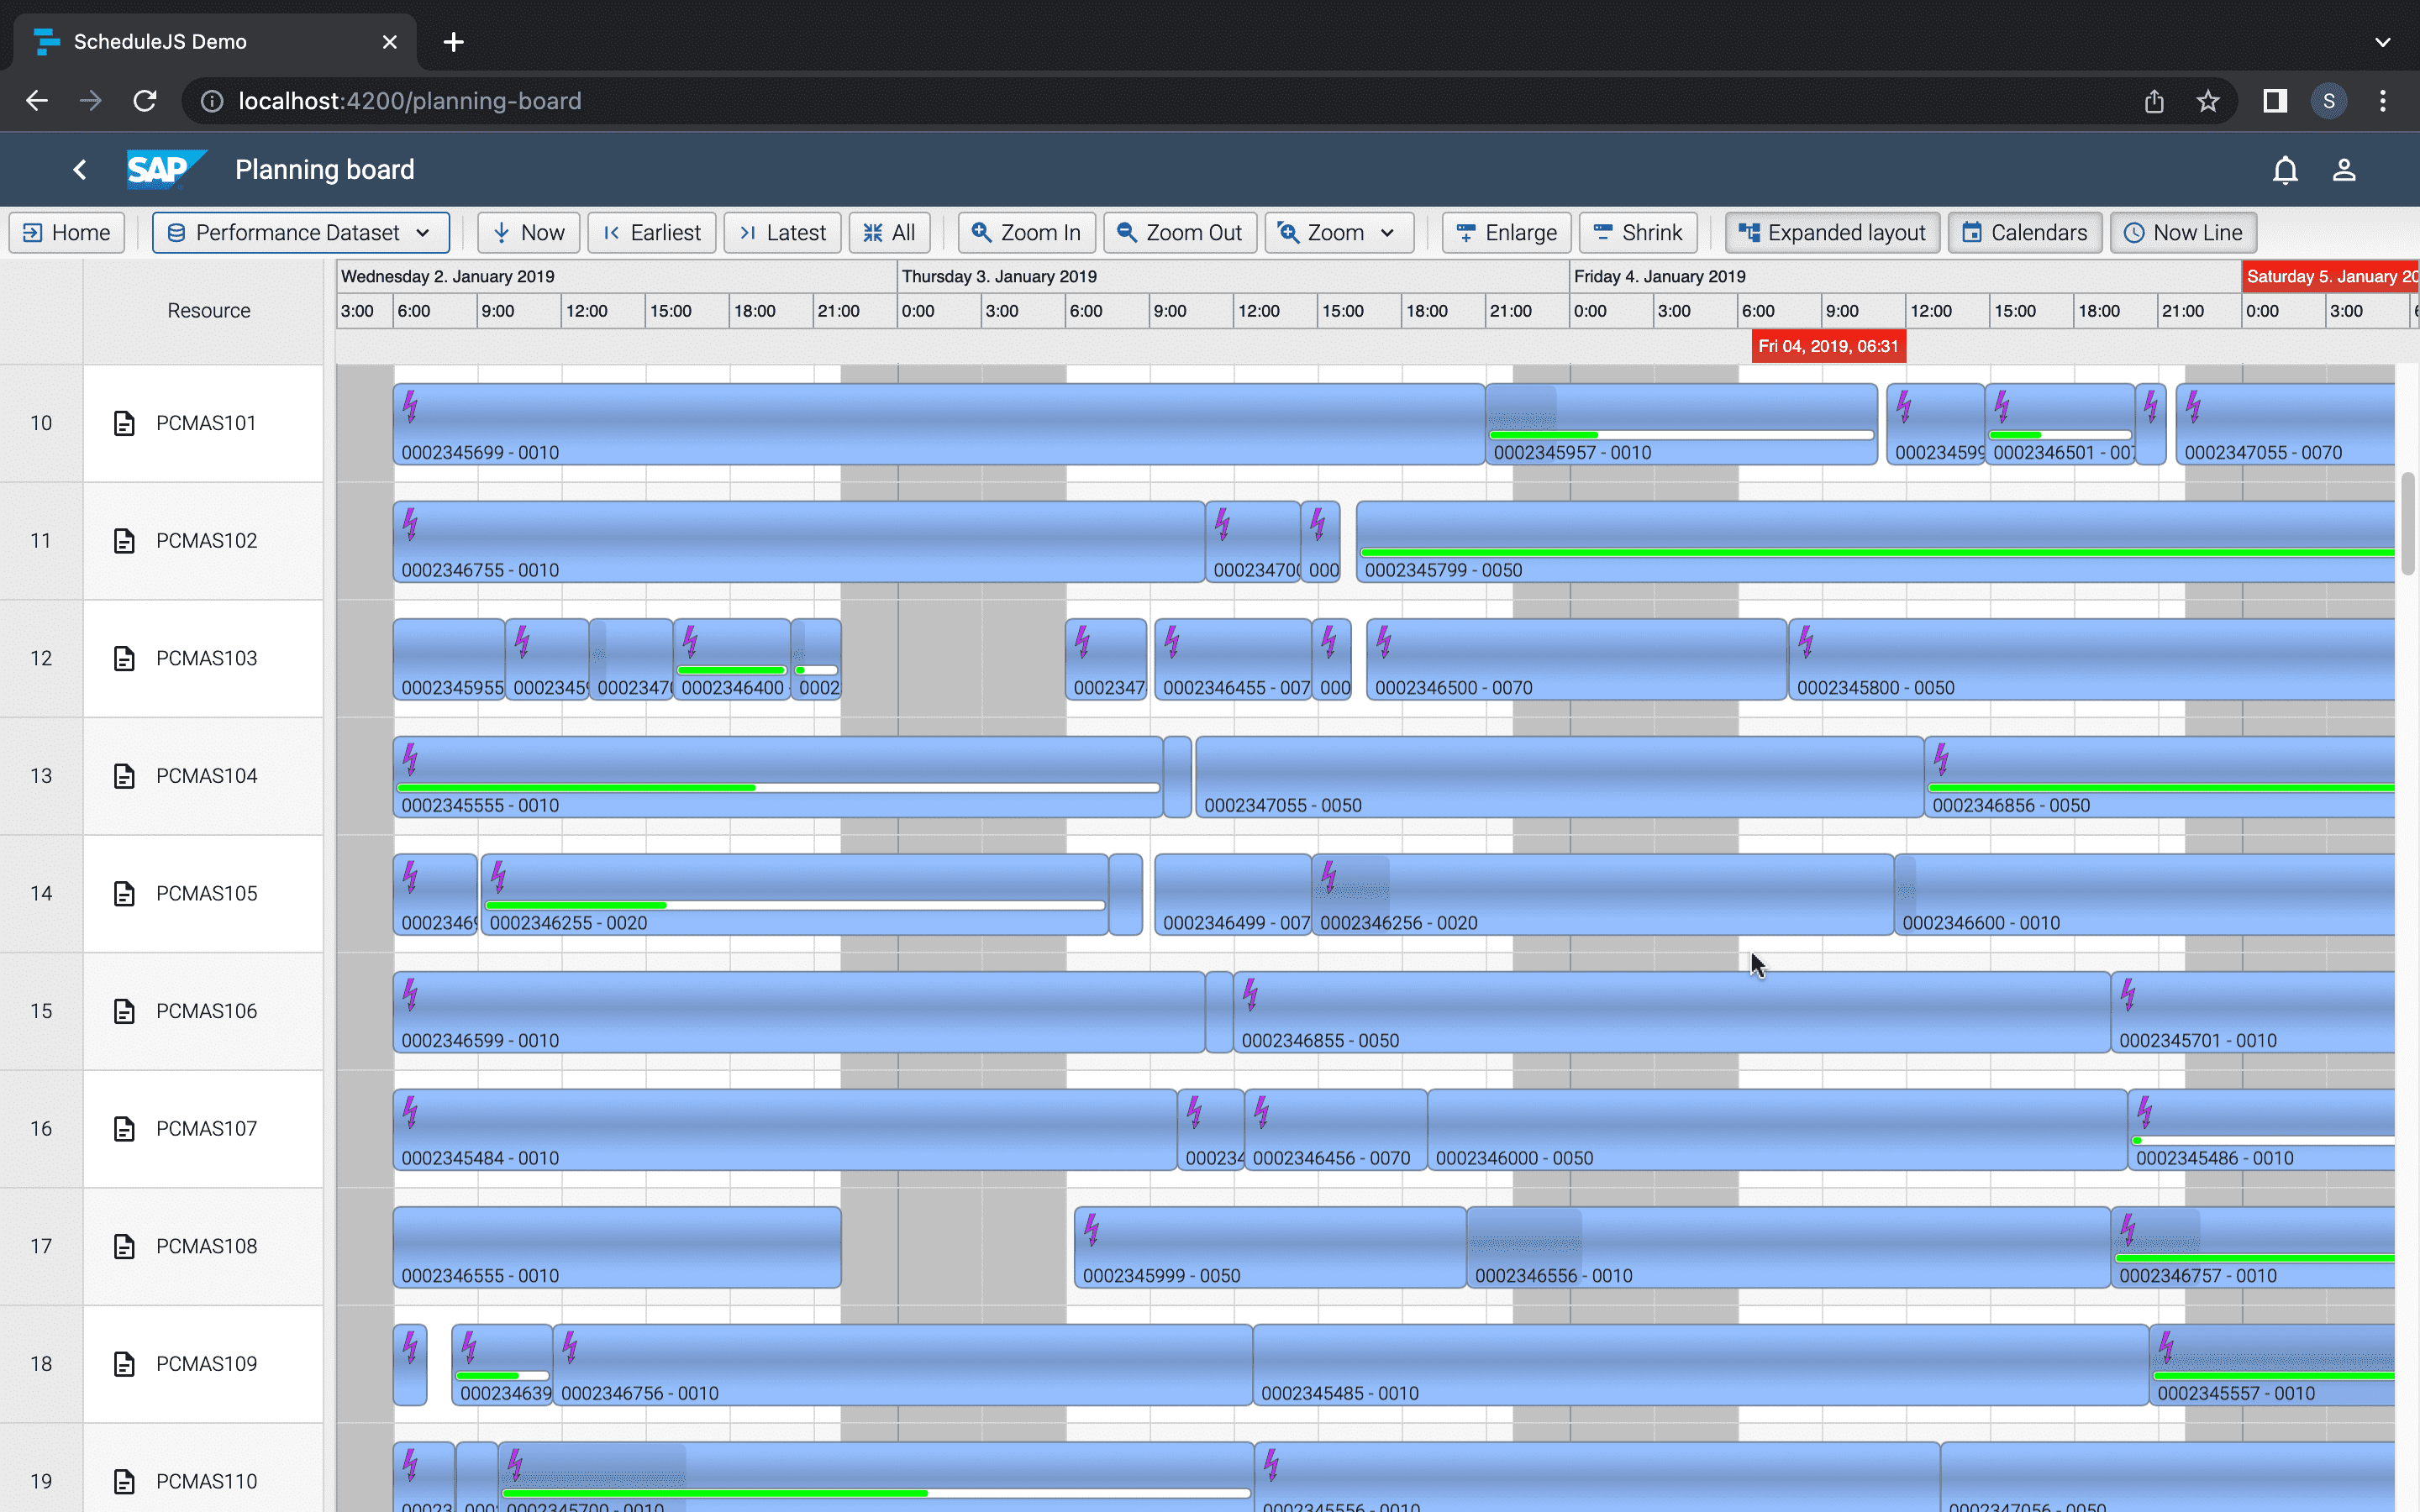
Task: Select the Home menu item
Action: tap(66, 232)
